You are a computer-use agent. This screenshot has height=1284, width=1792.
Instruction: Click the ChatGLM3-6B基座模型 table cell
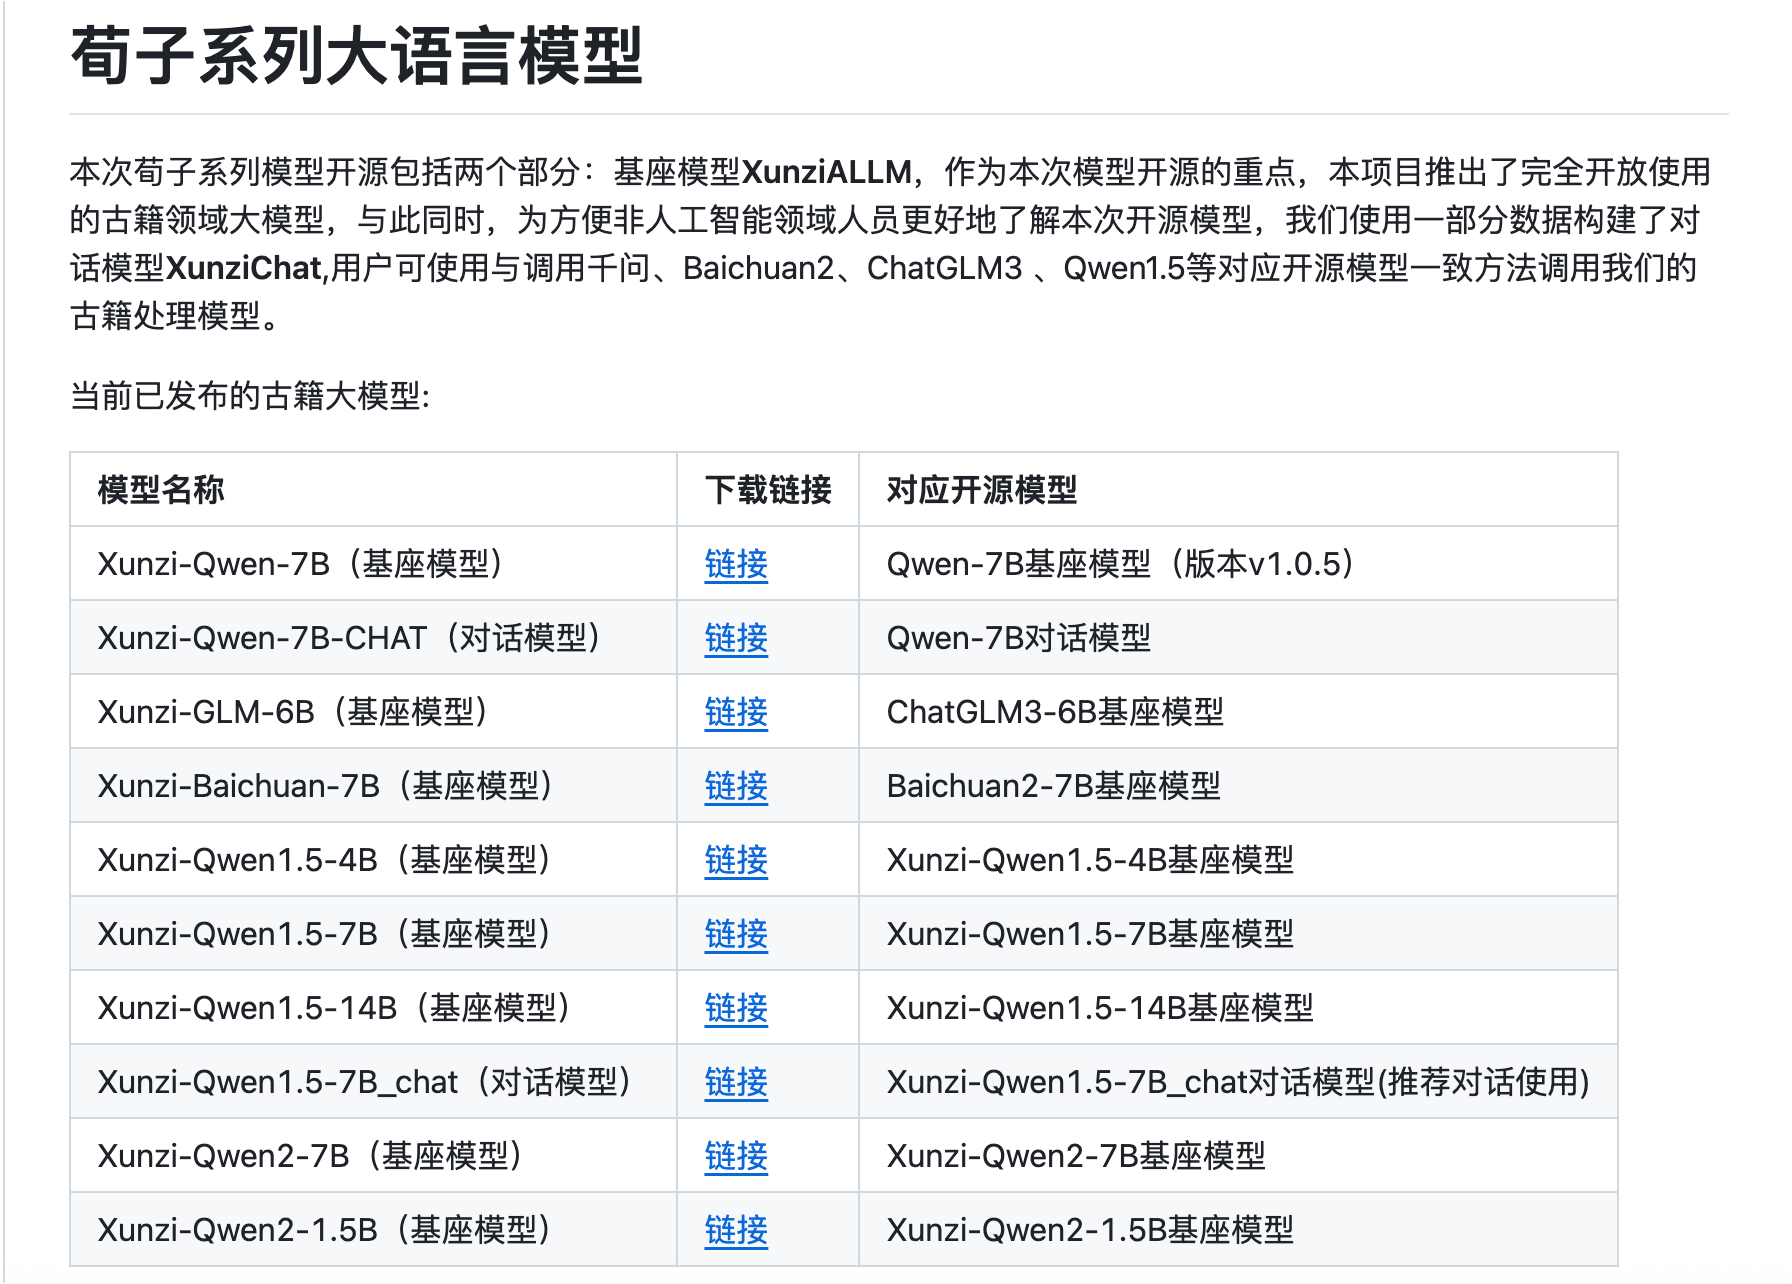pos(1054,712)
